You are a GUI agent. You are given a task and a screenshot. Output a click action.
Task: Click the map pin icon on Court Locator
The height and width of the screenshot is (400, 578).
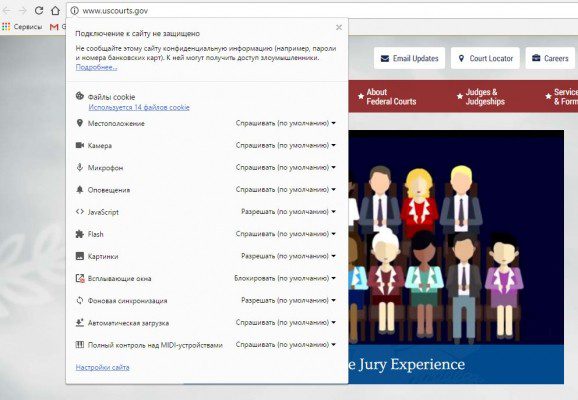click(x=461, y=58)
